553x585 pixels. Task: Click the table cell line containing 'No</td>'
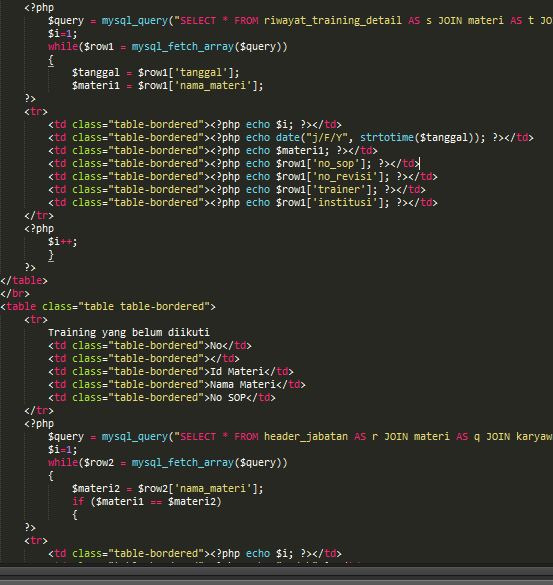pos(150,345)
